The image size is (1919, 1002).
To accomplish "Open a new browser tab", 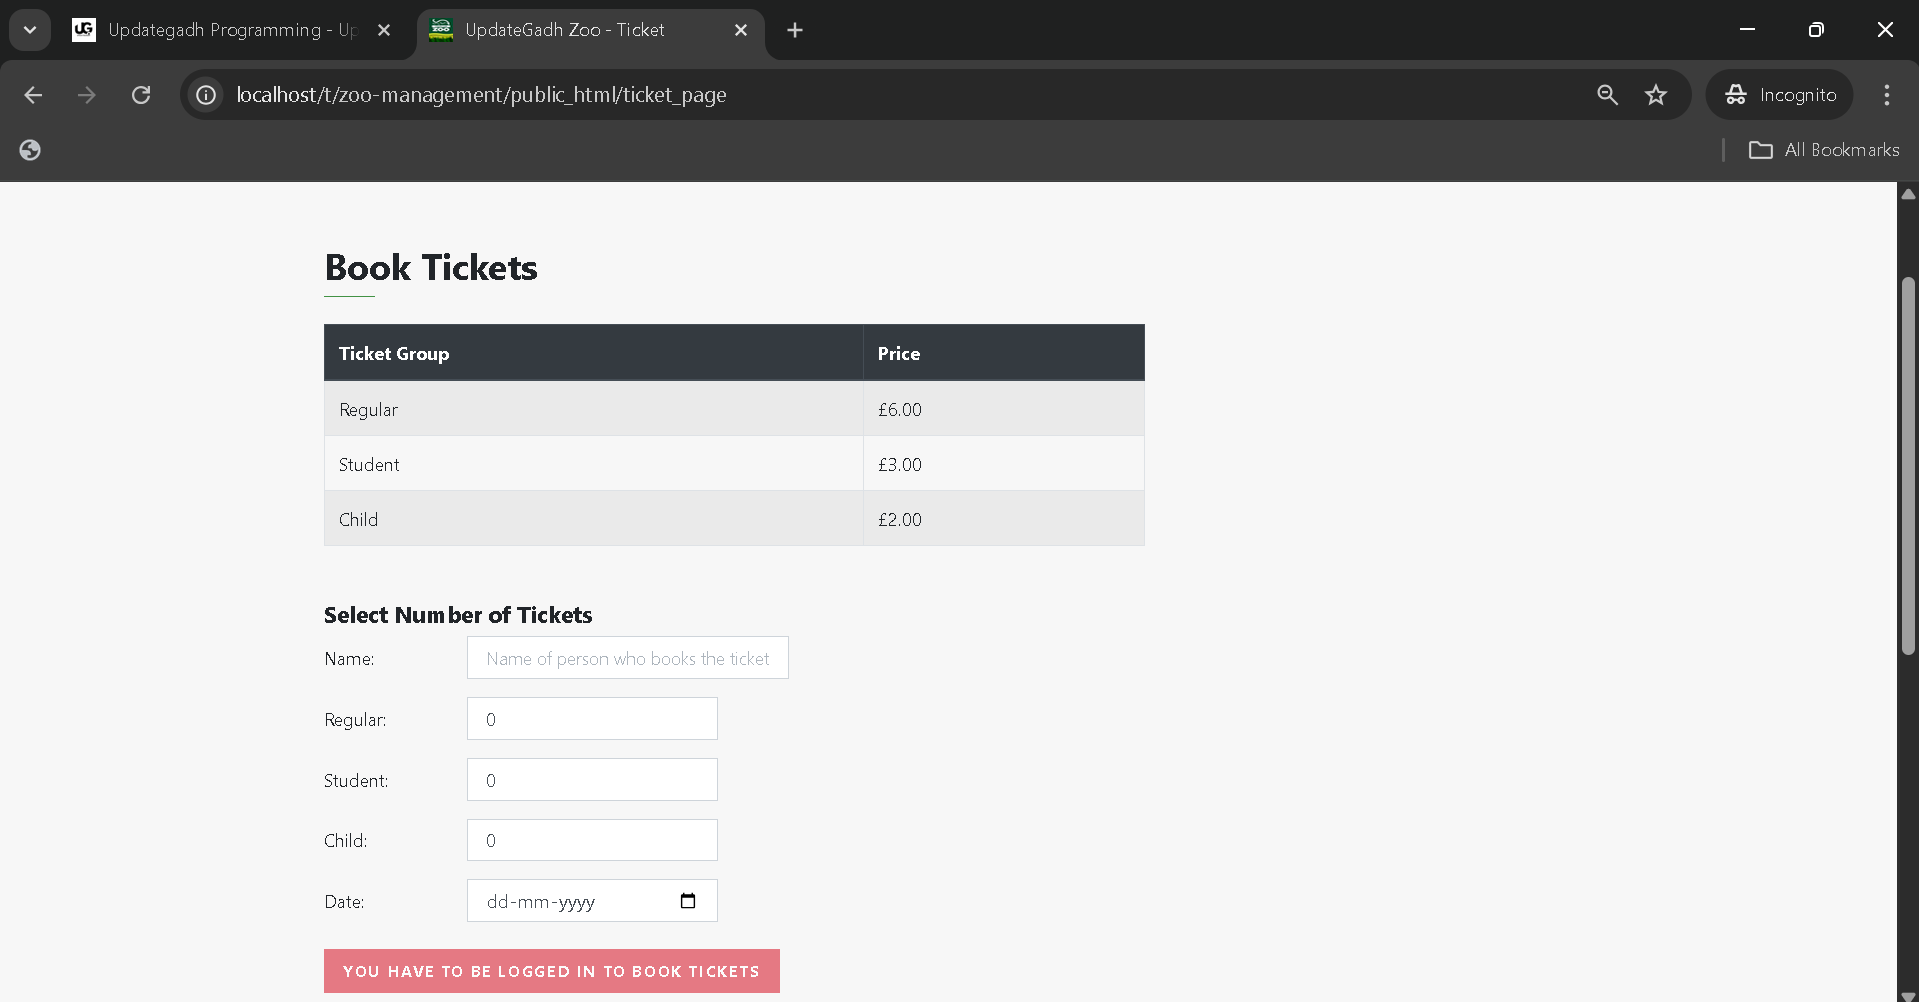I will click(795, 30).
